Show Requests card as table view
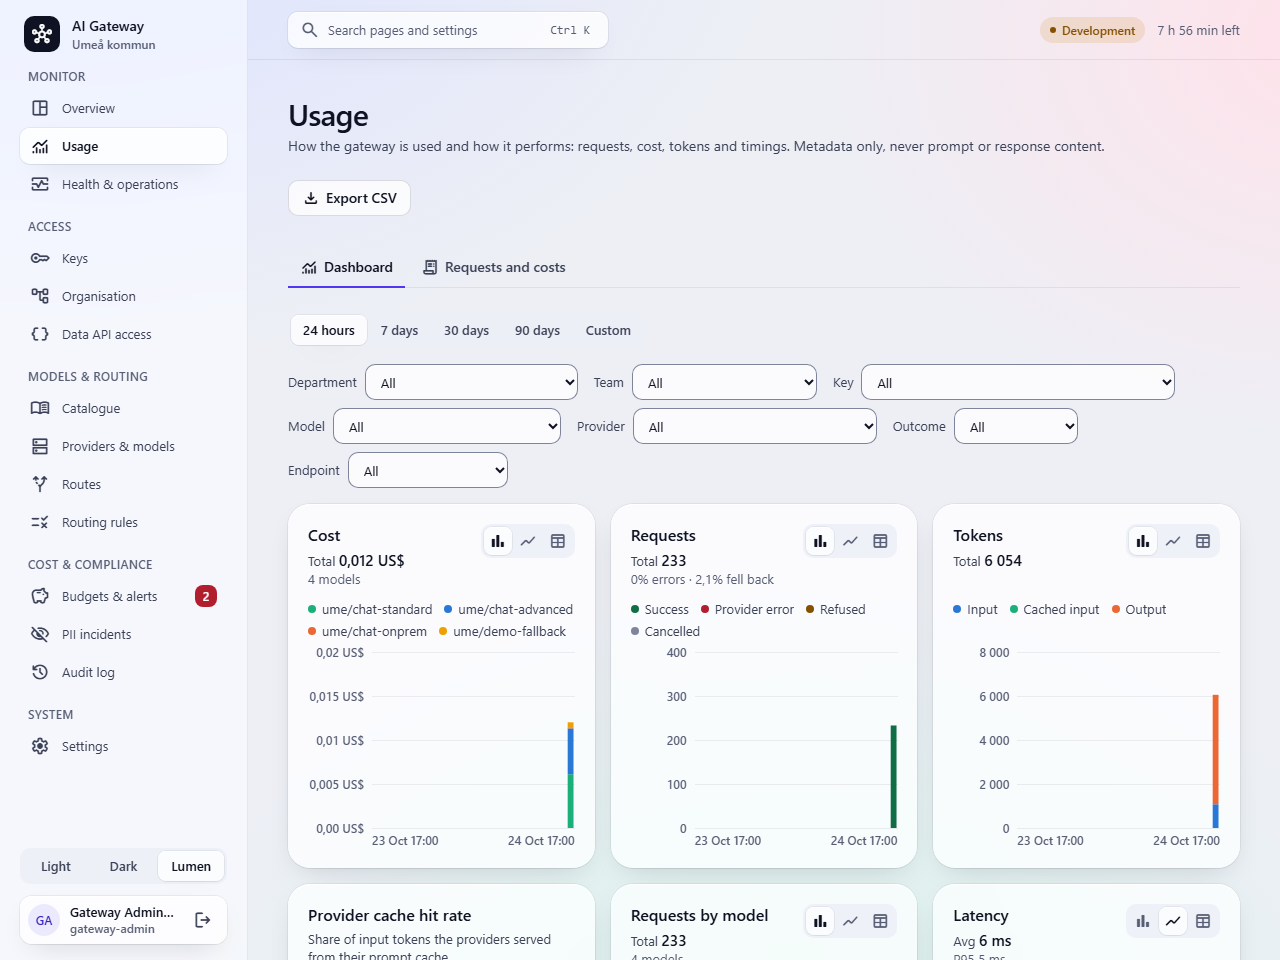Image resolution: width=1280 pixels, height=960 pixels. point(880,541)
